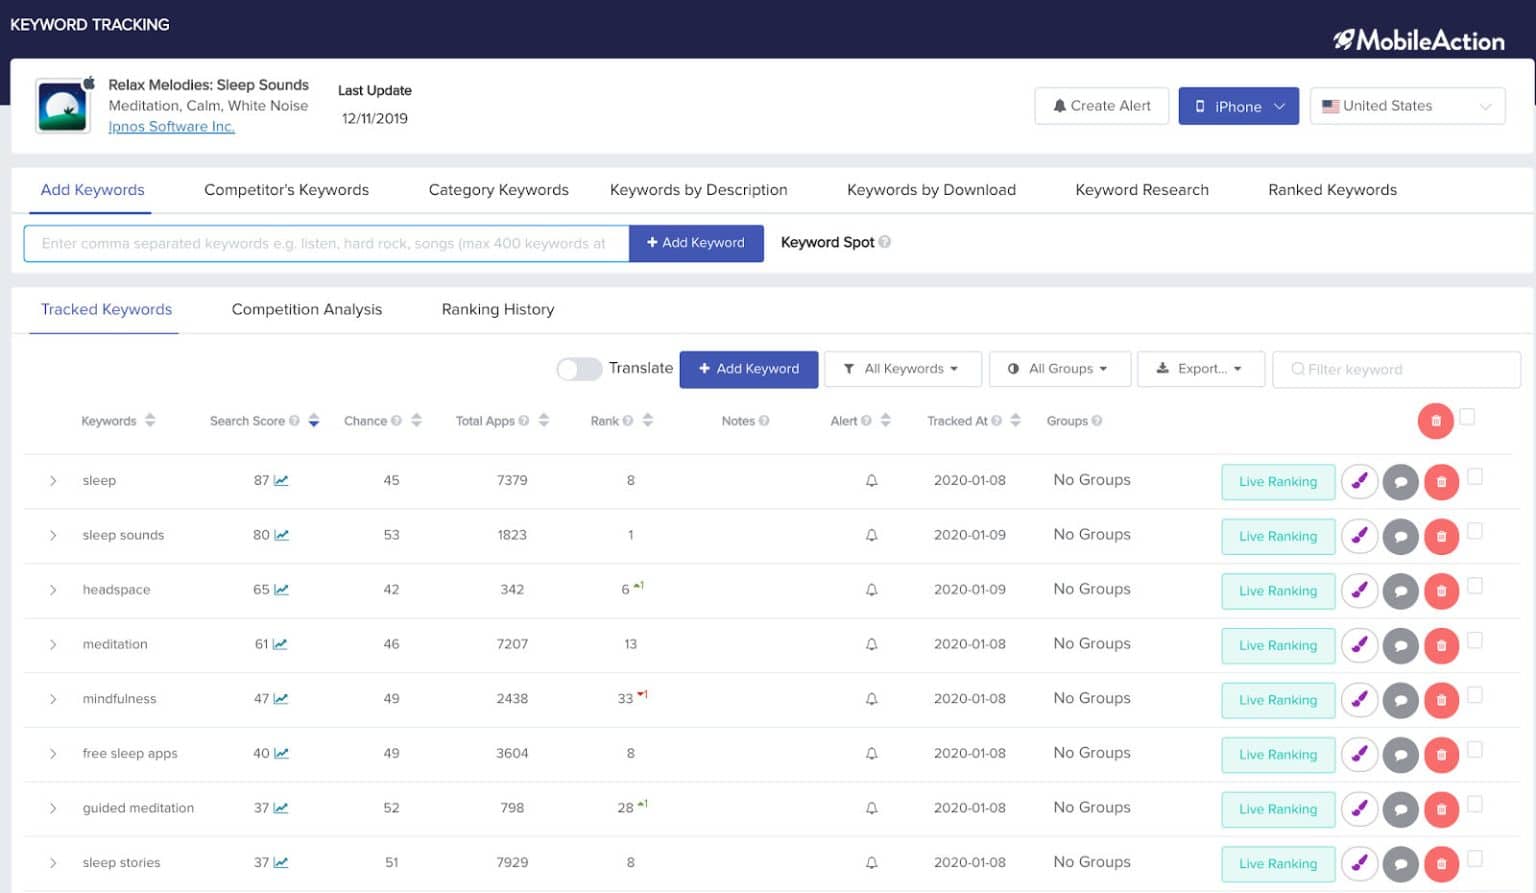Delete the free sleep apps keyword
Image resolution: width=1536 pixels, height=893 pixels.
click(x=1441, y=755)
